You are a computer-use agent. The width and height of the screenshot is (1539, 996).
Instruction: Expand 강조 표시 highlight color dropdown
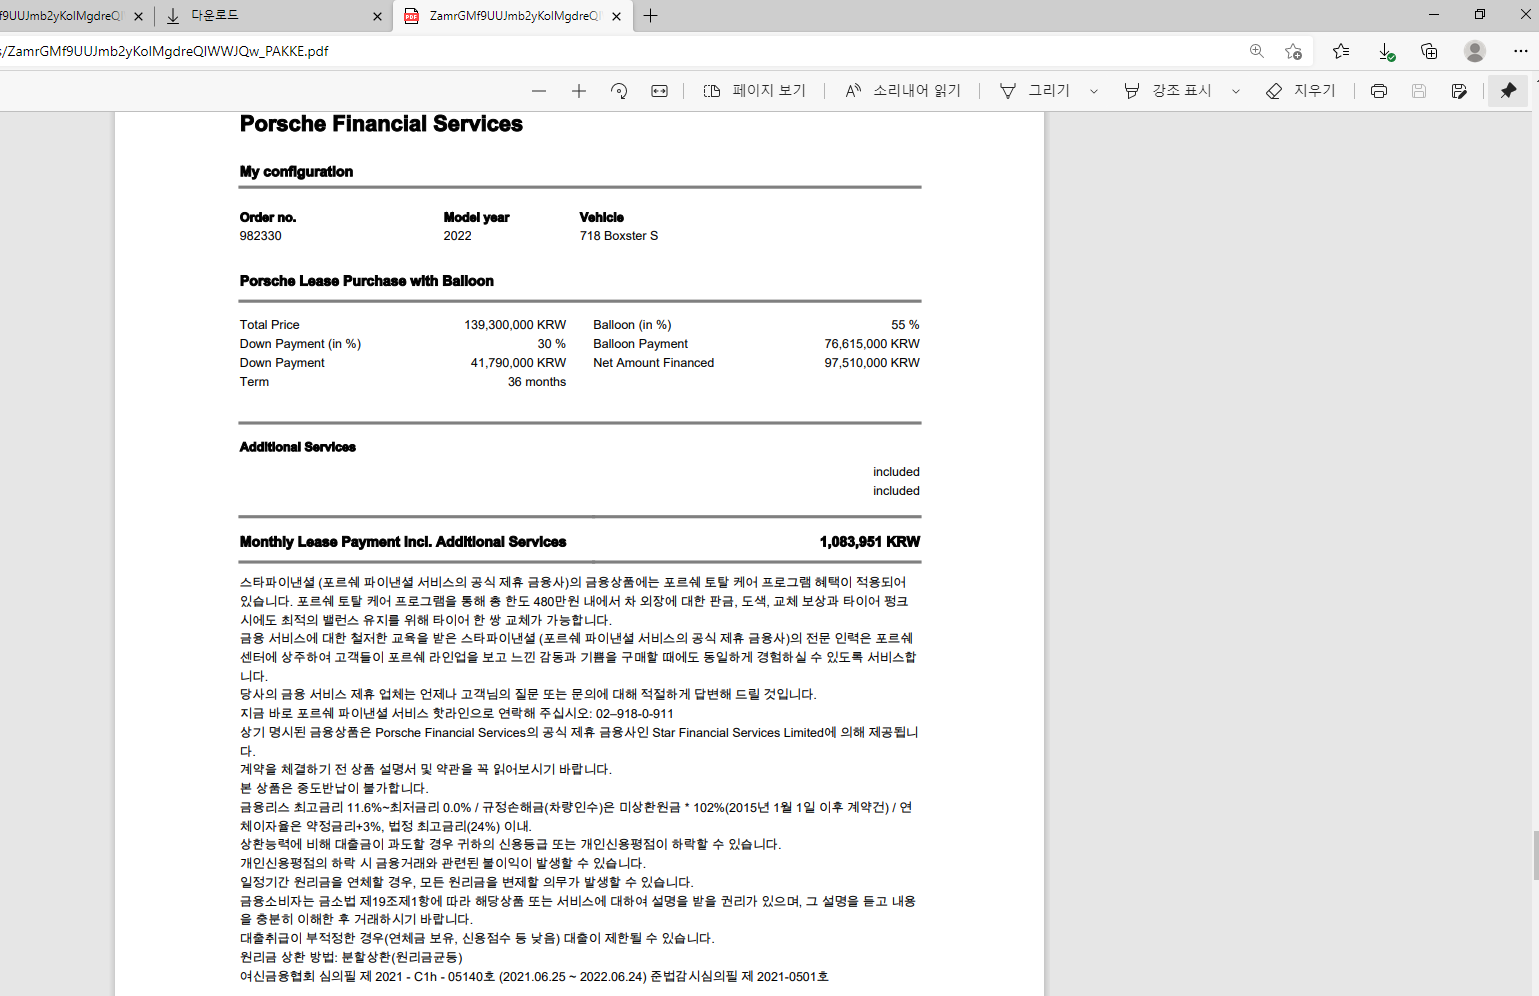coord(1236,91)
